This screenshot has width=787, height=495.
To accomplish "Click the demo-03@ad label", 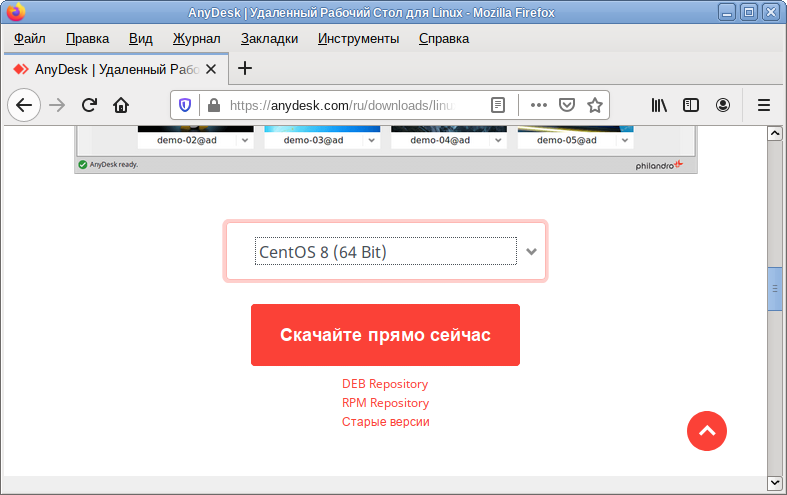I will point(313,141).
